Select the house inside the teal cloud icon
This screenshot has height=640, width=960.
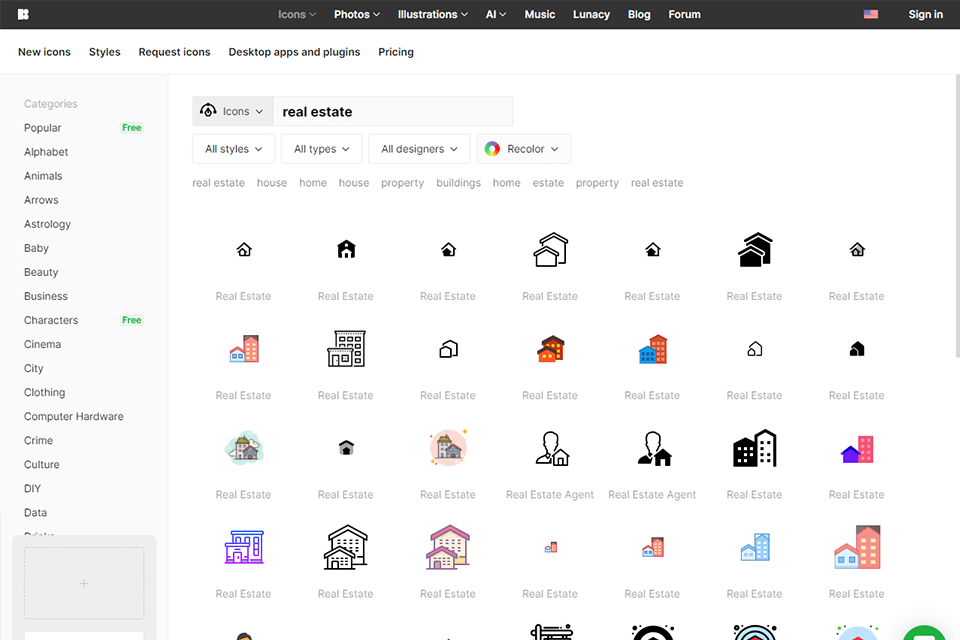[244, 448]
